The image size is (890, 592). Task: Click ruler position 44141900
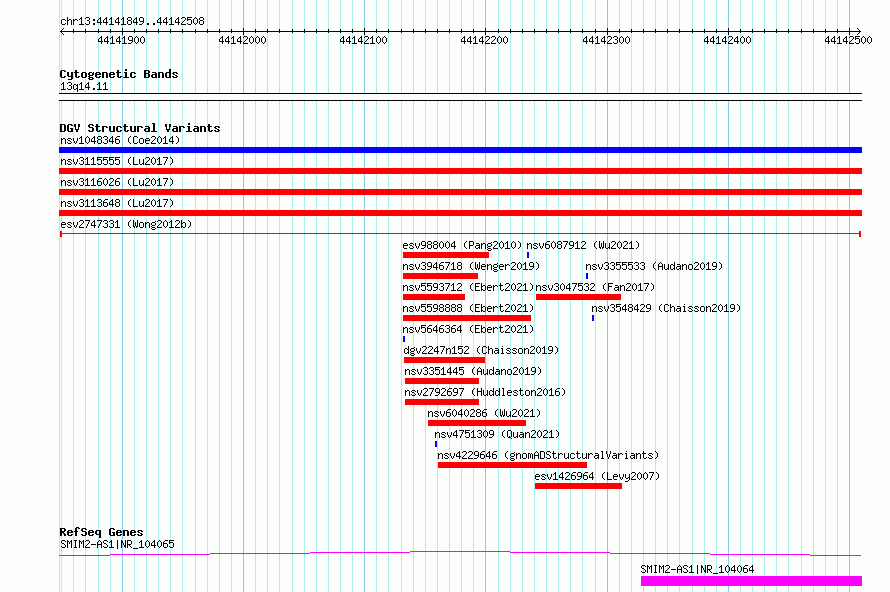[x=121, y=40]
